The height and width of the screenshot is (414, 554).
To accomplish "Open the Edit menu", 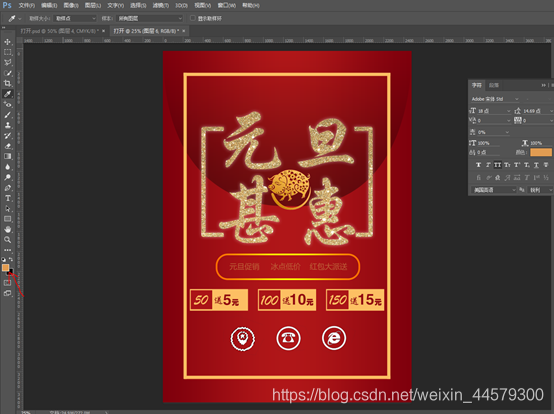I will 49,5.
